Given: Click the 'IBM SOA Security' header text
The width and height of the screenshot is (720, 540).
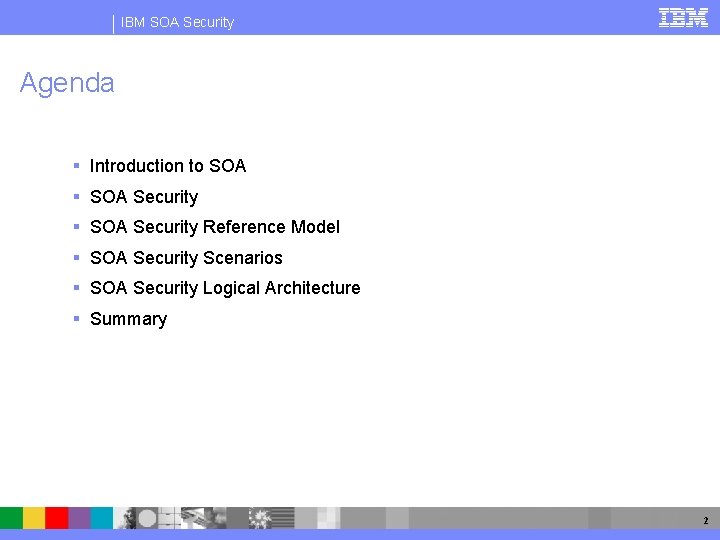Looking at the screenshot, I should (177, 22).
